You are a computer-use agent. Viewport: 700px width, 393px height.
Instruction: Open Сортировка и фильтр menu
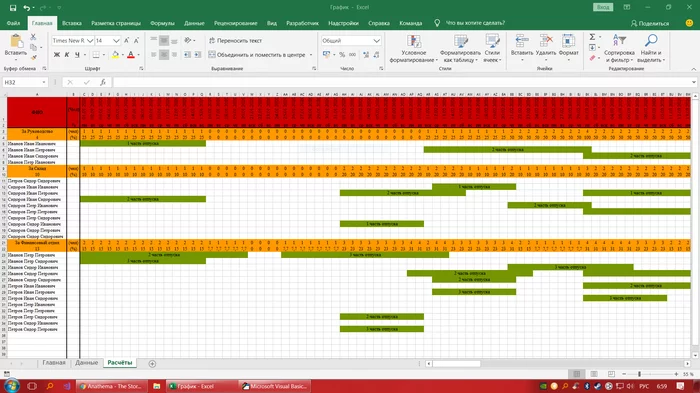click(x=619, y=49)
